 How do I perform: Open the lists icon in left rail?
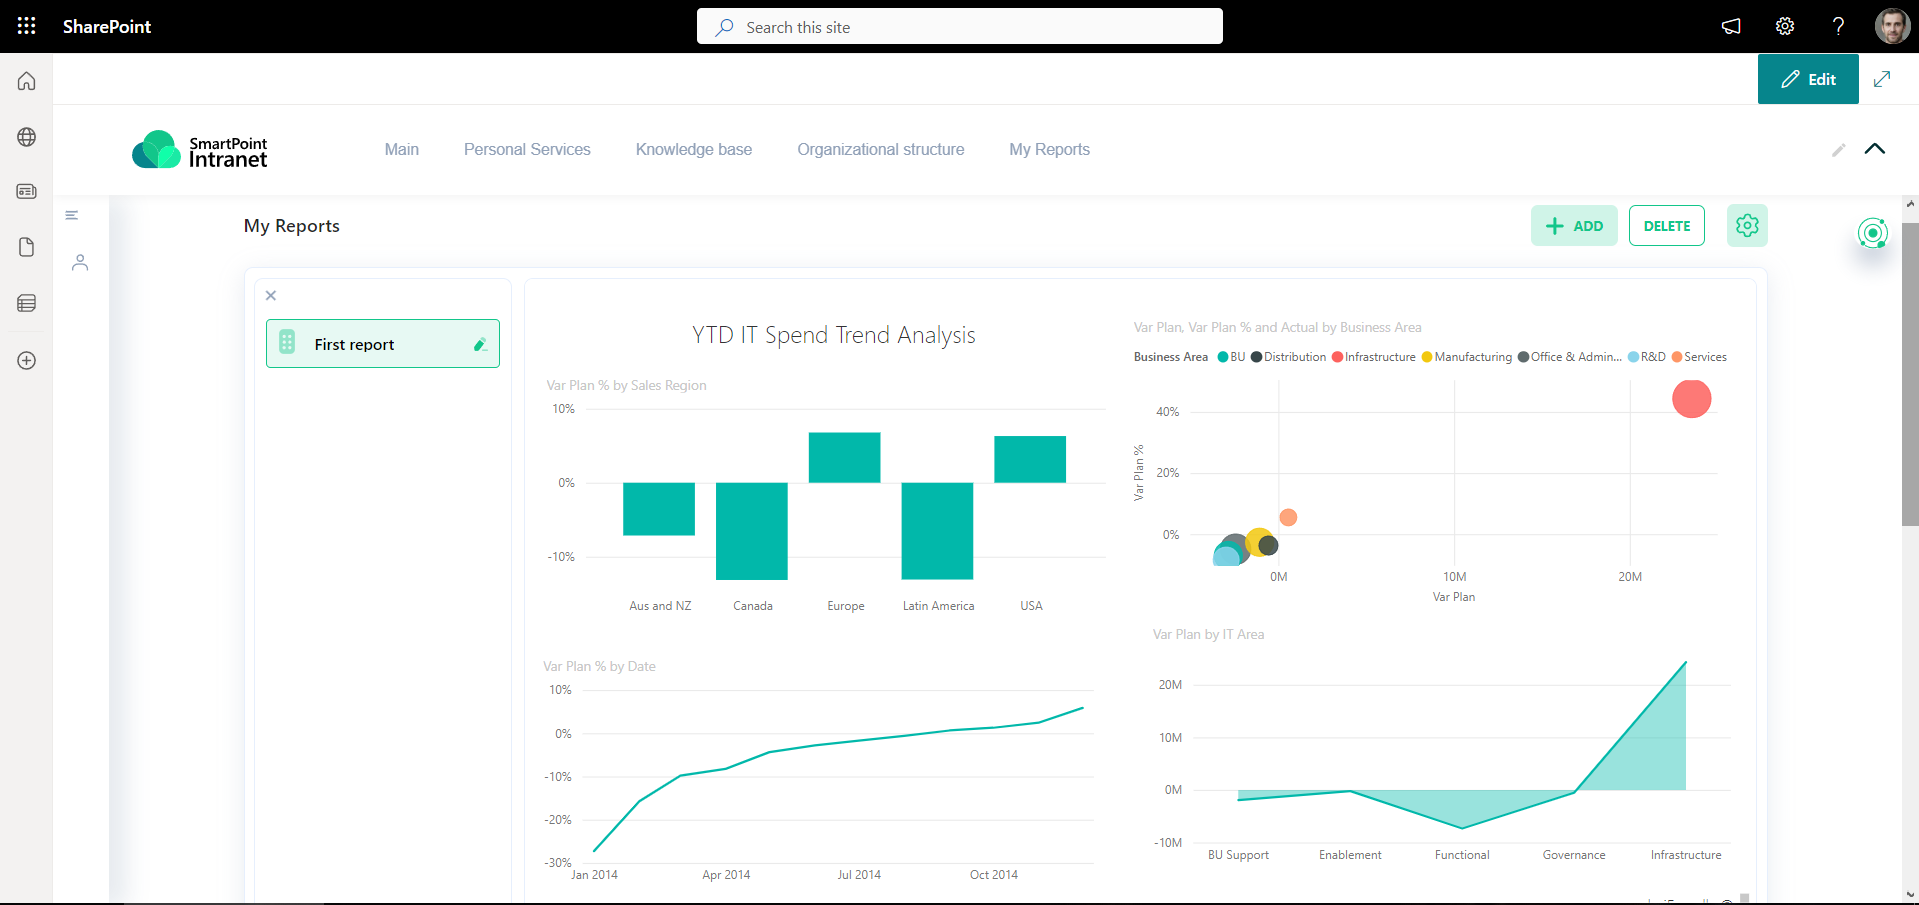point(27,303)
